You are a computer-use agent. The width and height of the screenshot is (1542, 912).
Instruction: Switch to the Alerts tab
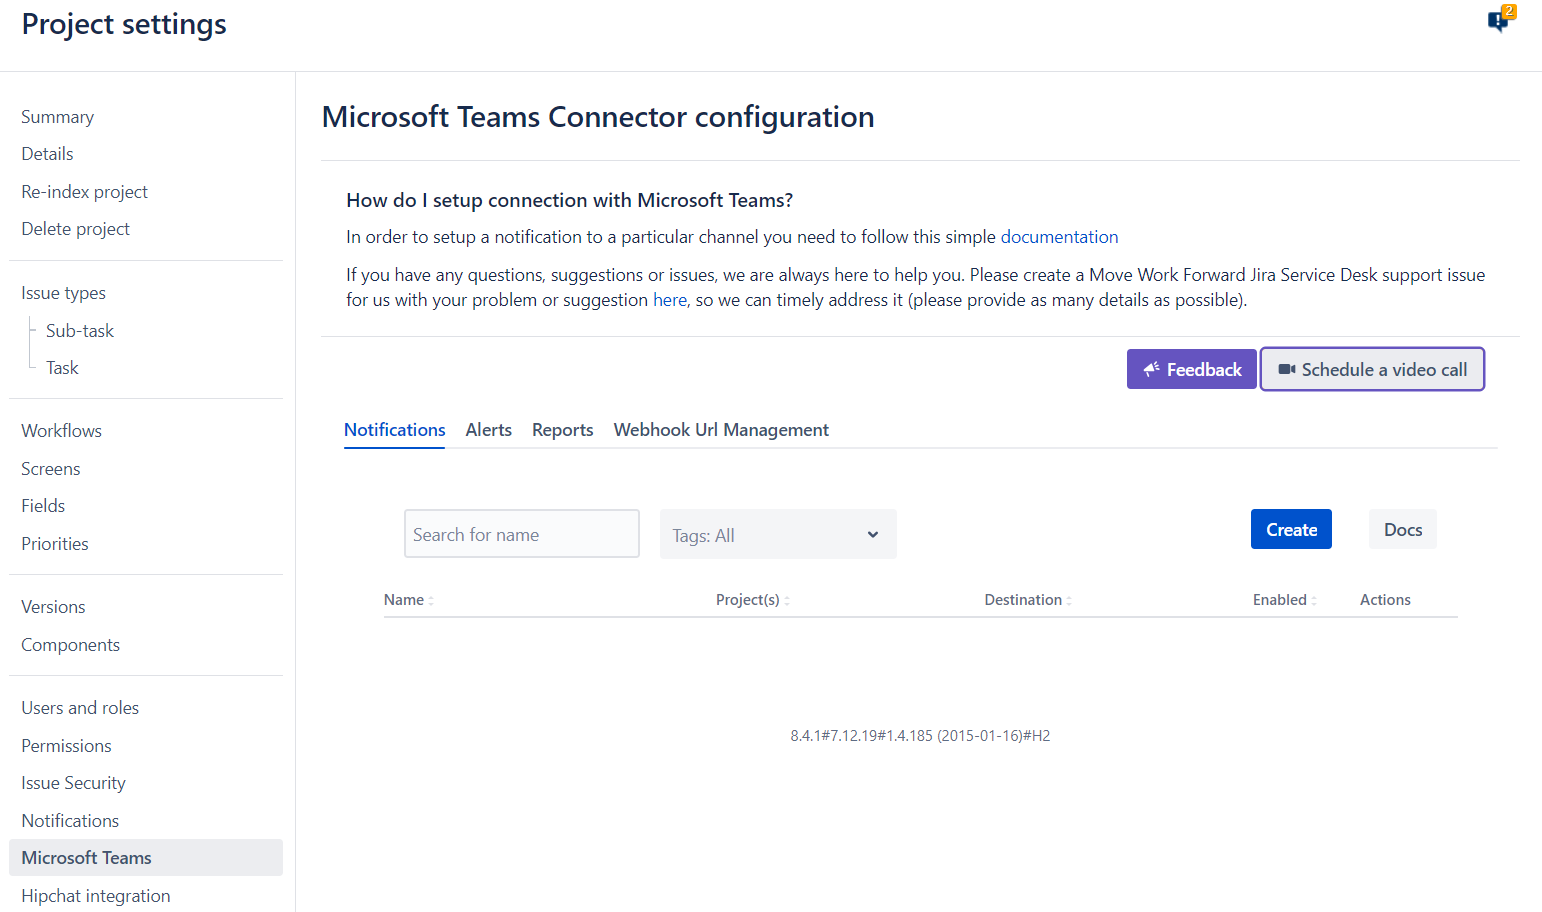pyautogui.click(x=488, y=429)
